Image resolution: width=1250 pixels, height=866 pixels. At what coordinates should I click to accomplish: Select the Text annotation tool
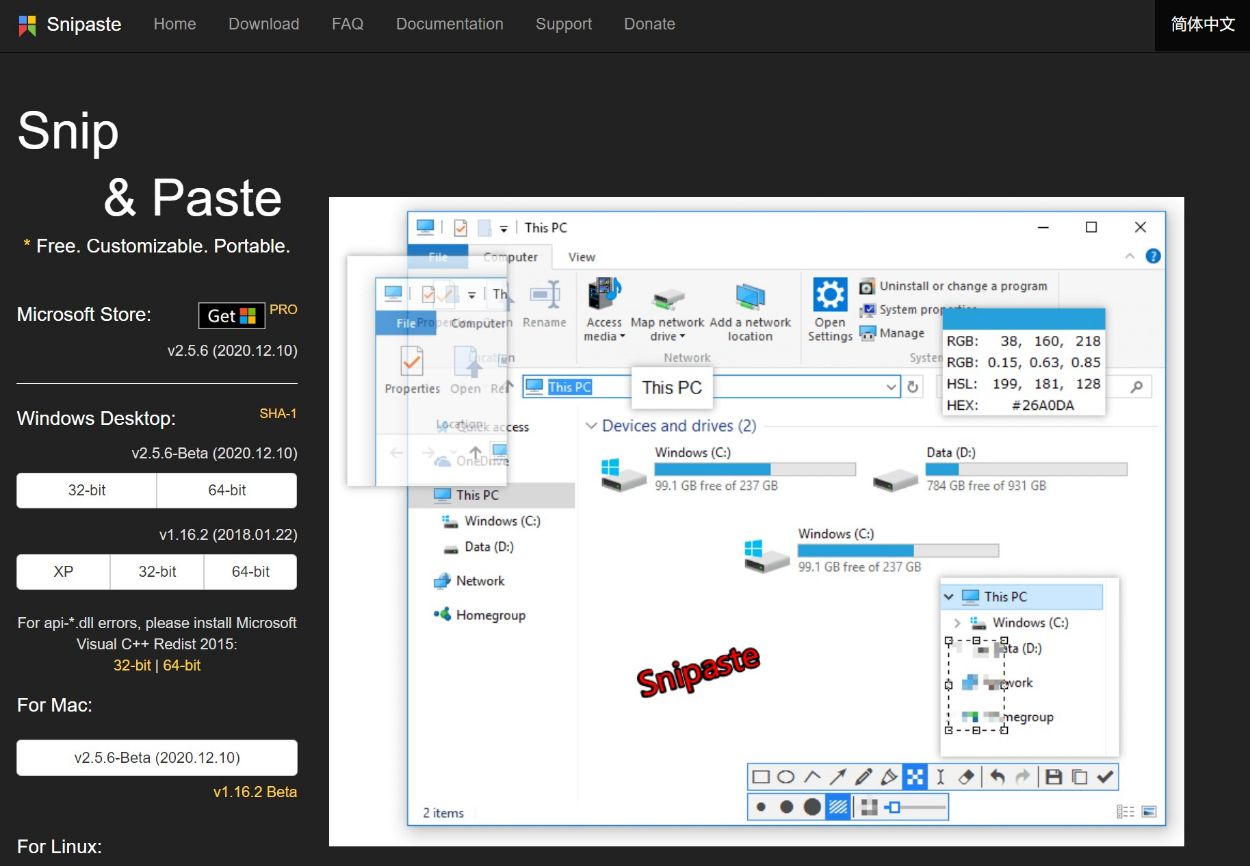coord(940,777)
